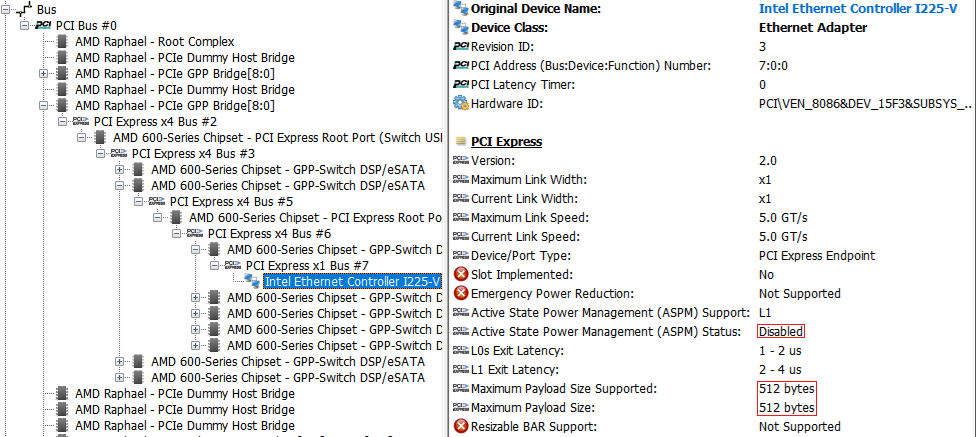Click the AMD Raphael Root Complex chip icon
This screenshot has width=976, height=437.
tap(63, 41)
